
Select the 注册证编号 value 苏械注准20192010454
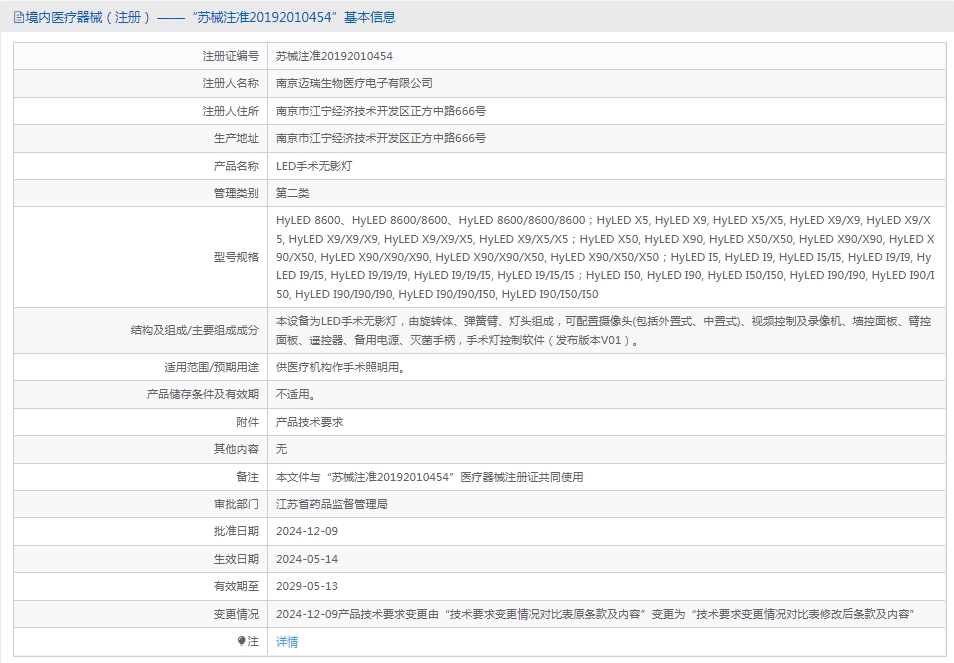pos(334,56)
